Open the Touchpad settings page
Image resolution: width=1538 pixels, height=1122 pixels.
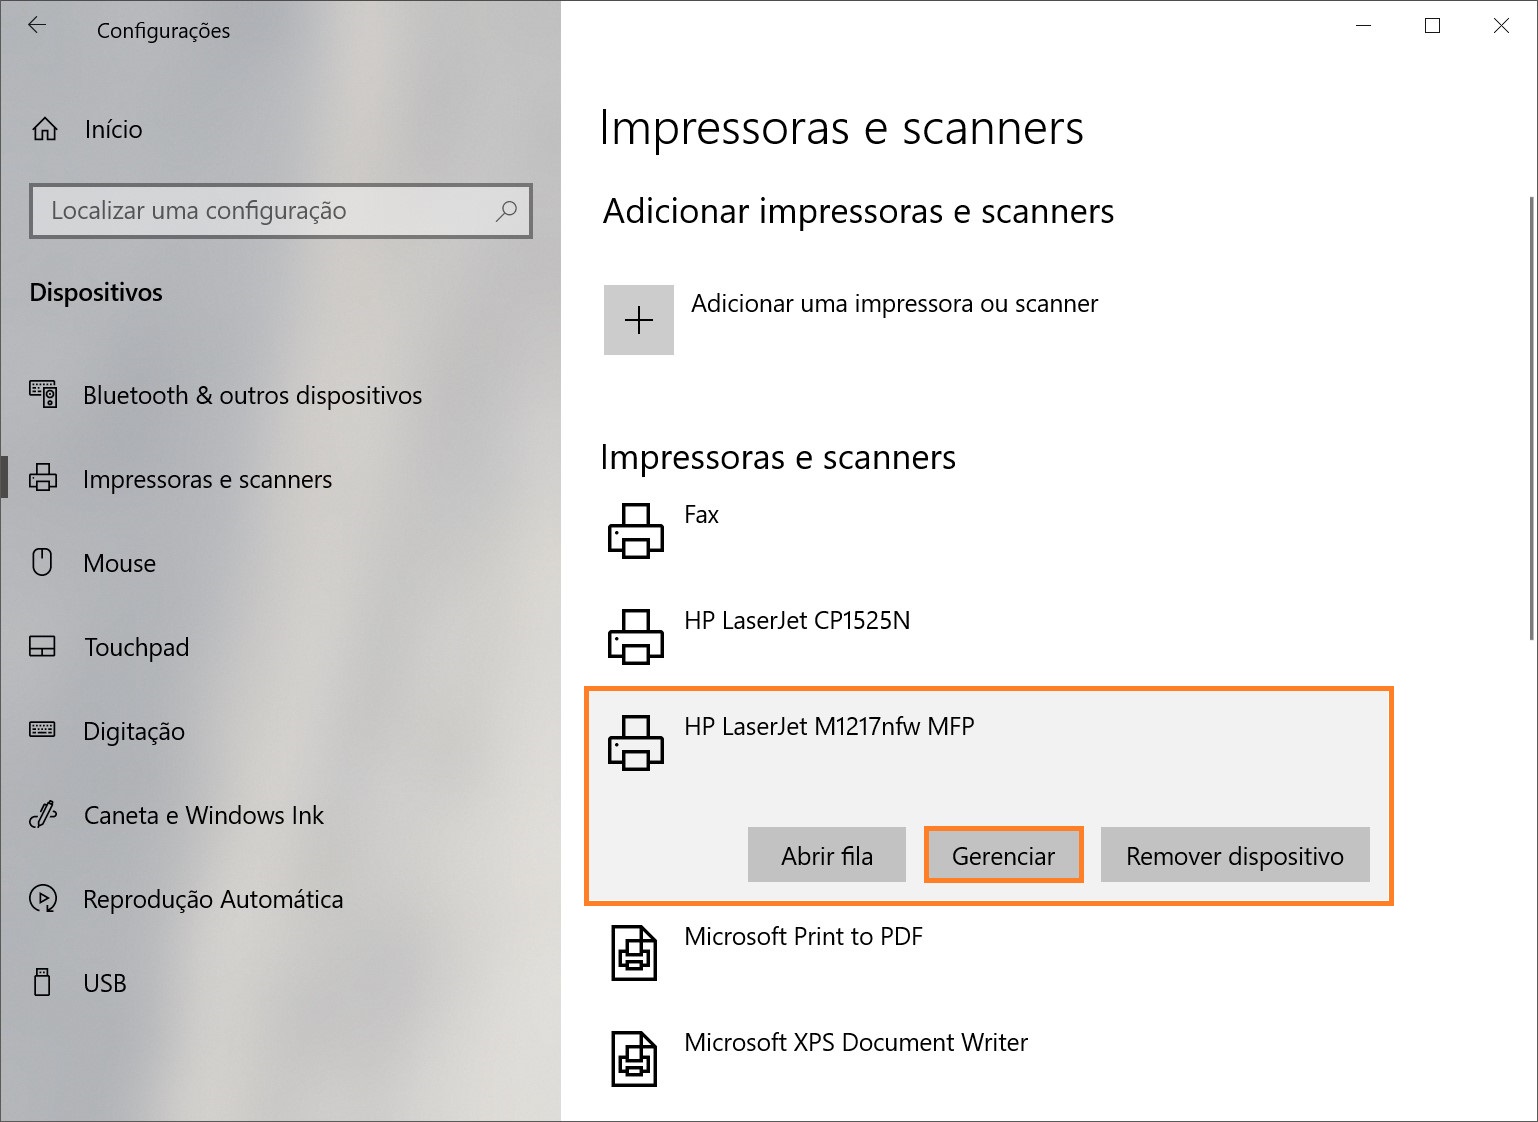pyautogui.click(x=136, y=647)
